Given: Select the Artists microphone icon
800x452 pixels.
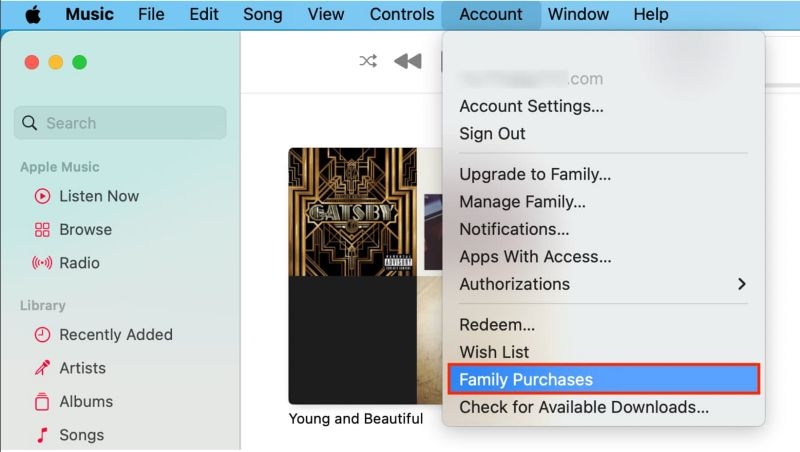Looking at the screenshot, I should (x=42, y=368).
